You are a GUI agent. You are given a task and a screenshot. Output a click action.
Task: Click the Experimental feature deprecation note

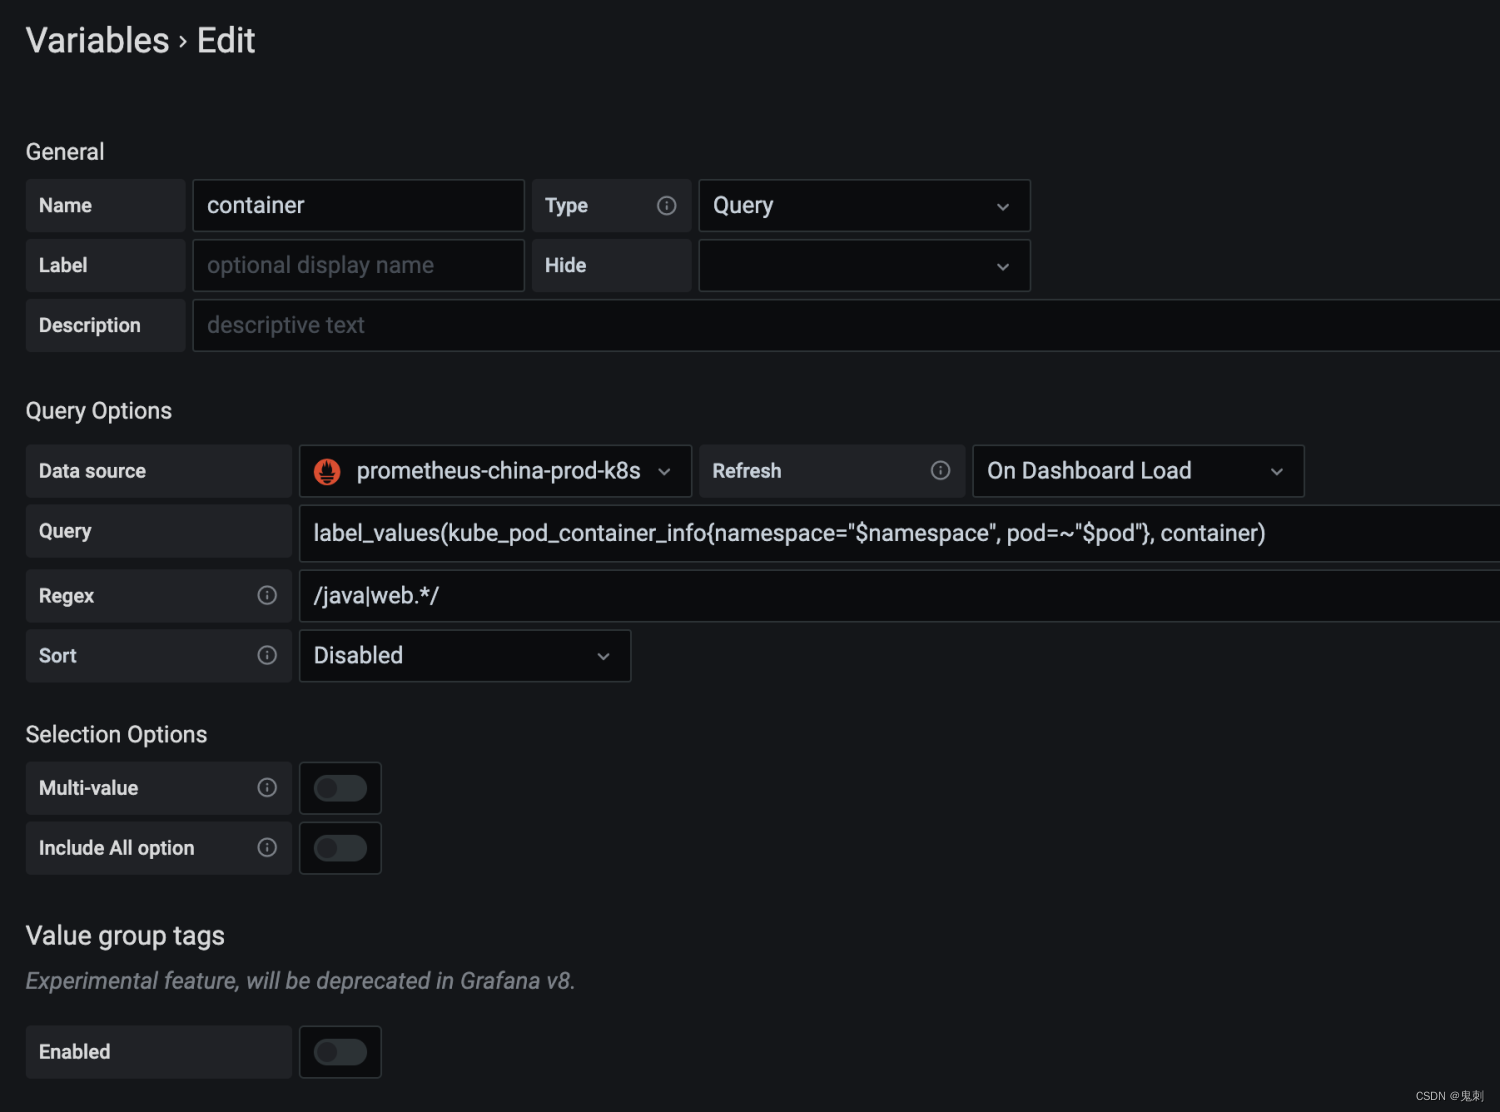(300, 981)
